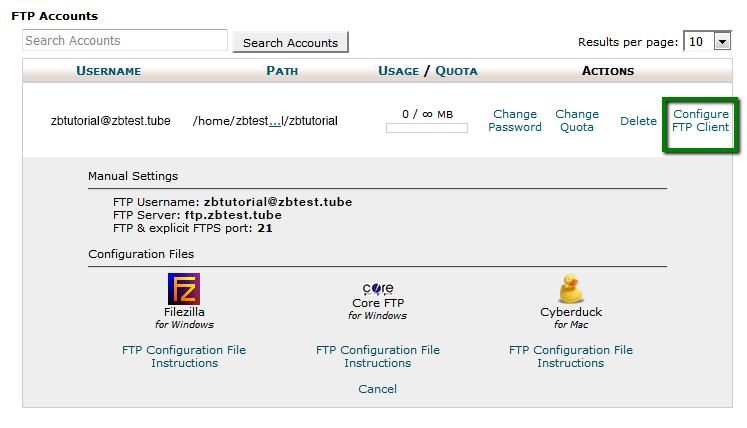Click the Cyberduck duck icon
This screenshot has height=428, width=747.
tap(571, 288)
